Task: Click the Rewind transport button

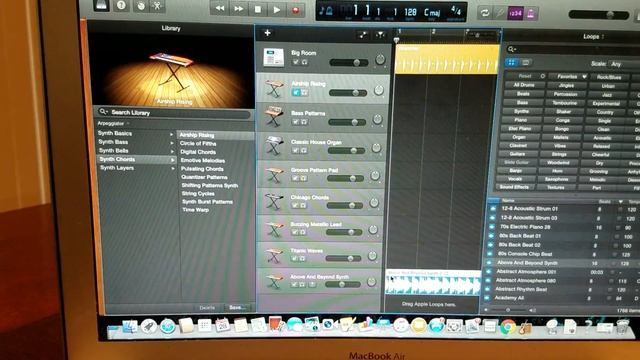Action: [220, 8]
